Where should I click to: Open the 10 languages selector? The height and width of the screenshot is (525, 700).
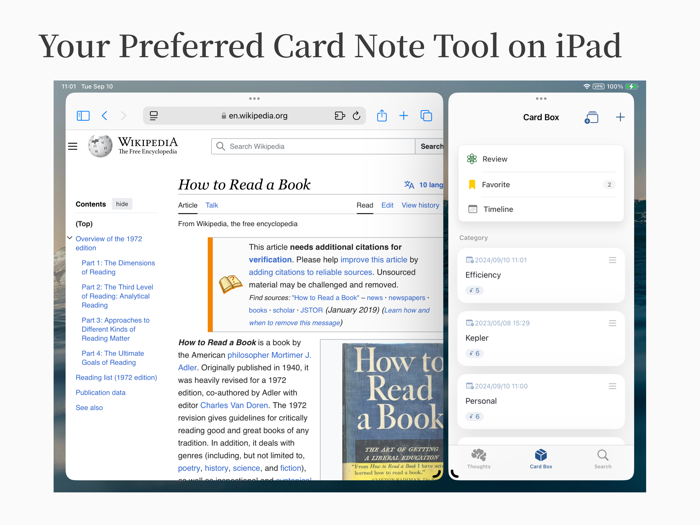[424, 185]
